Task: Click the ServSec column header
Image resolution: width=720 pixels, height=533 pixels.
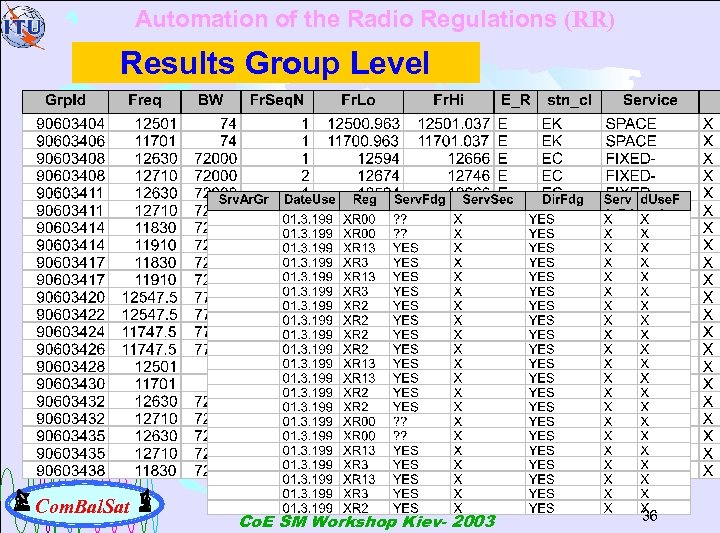Action: [x=488, y=200]
